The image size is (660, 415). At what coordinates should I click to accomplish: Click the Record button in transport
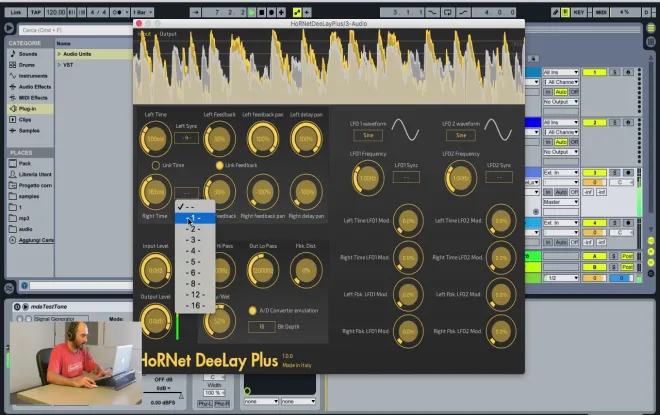[x=271, y=12]
